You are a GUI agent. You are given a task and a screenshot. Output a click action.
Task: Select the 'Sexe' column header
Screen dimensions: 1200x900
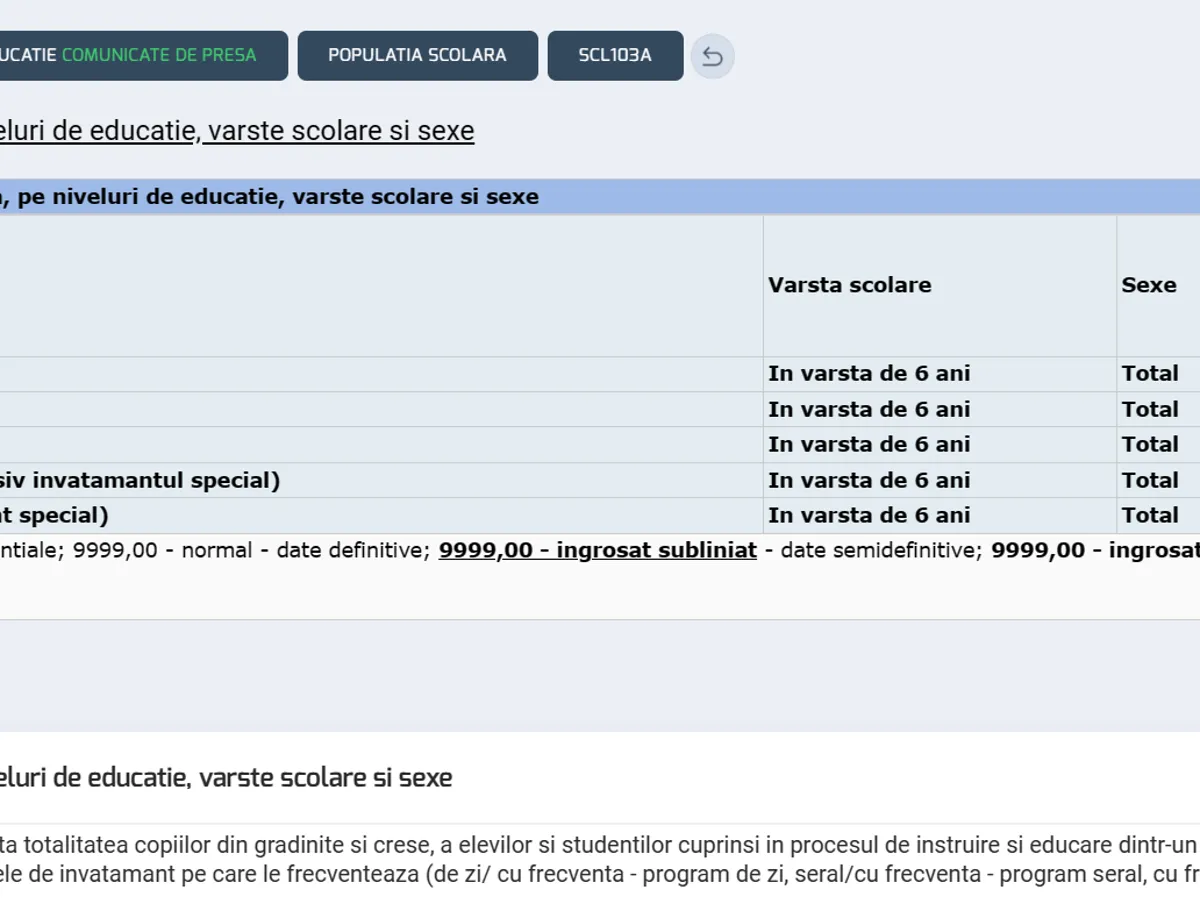pos(1148,285)
